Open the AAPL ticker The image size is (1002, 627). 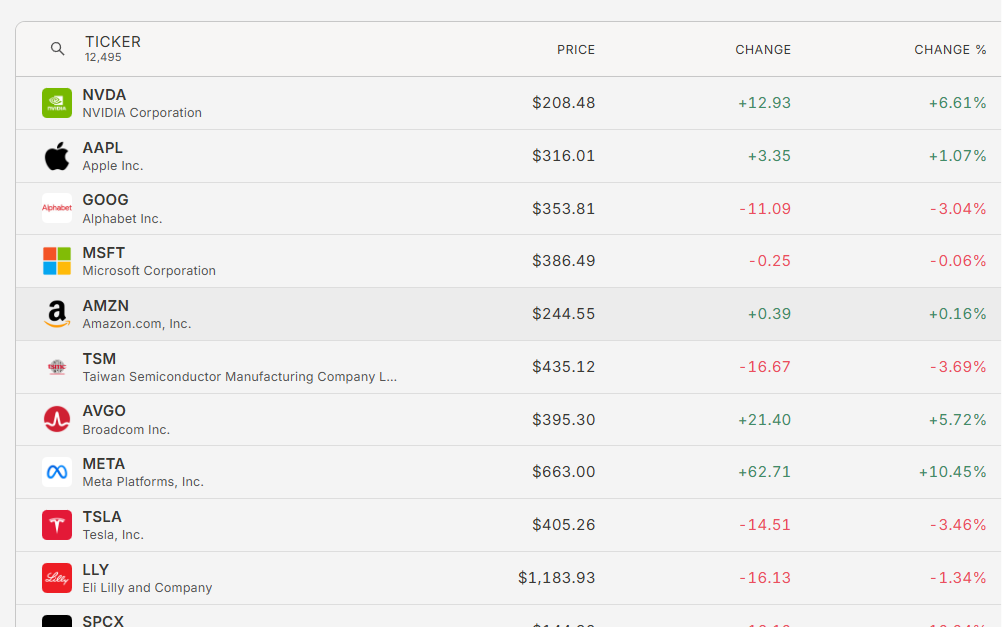[x=102, y=148]
